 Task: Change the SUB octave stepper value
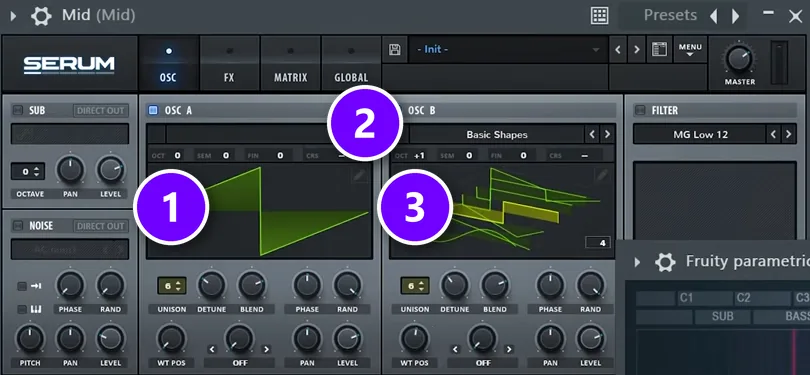[x=28, y=172]
